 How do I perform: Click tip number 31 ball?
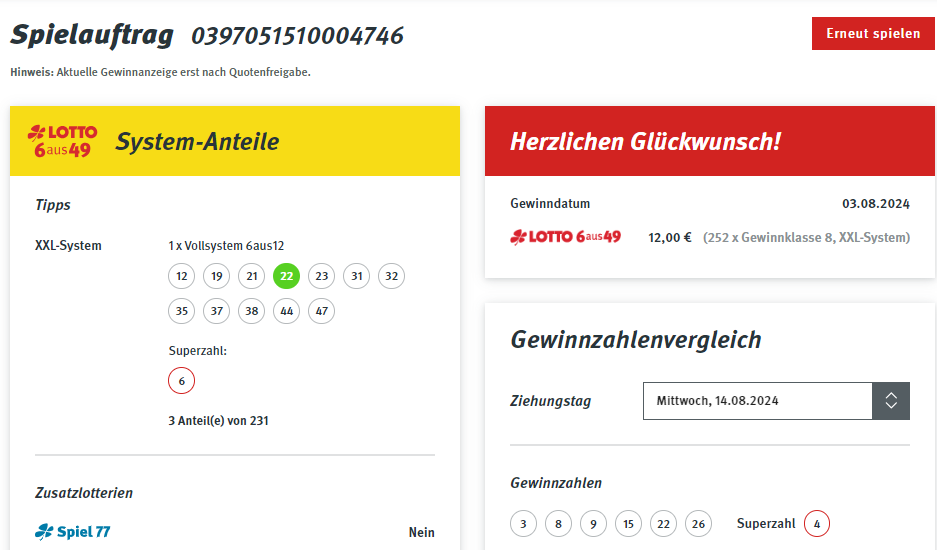[357, 276]
